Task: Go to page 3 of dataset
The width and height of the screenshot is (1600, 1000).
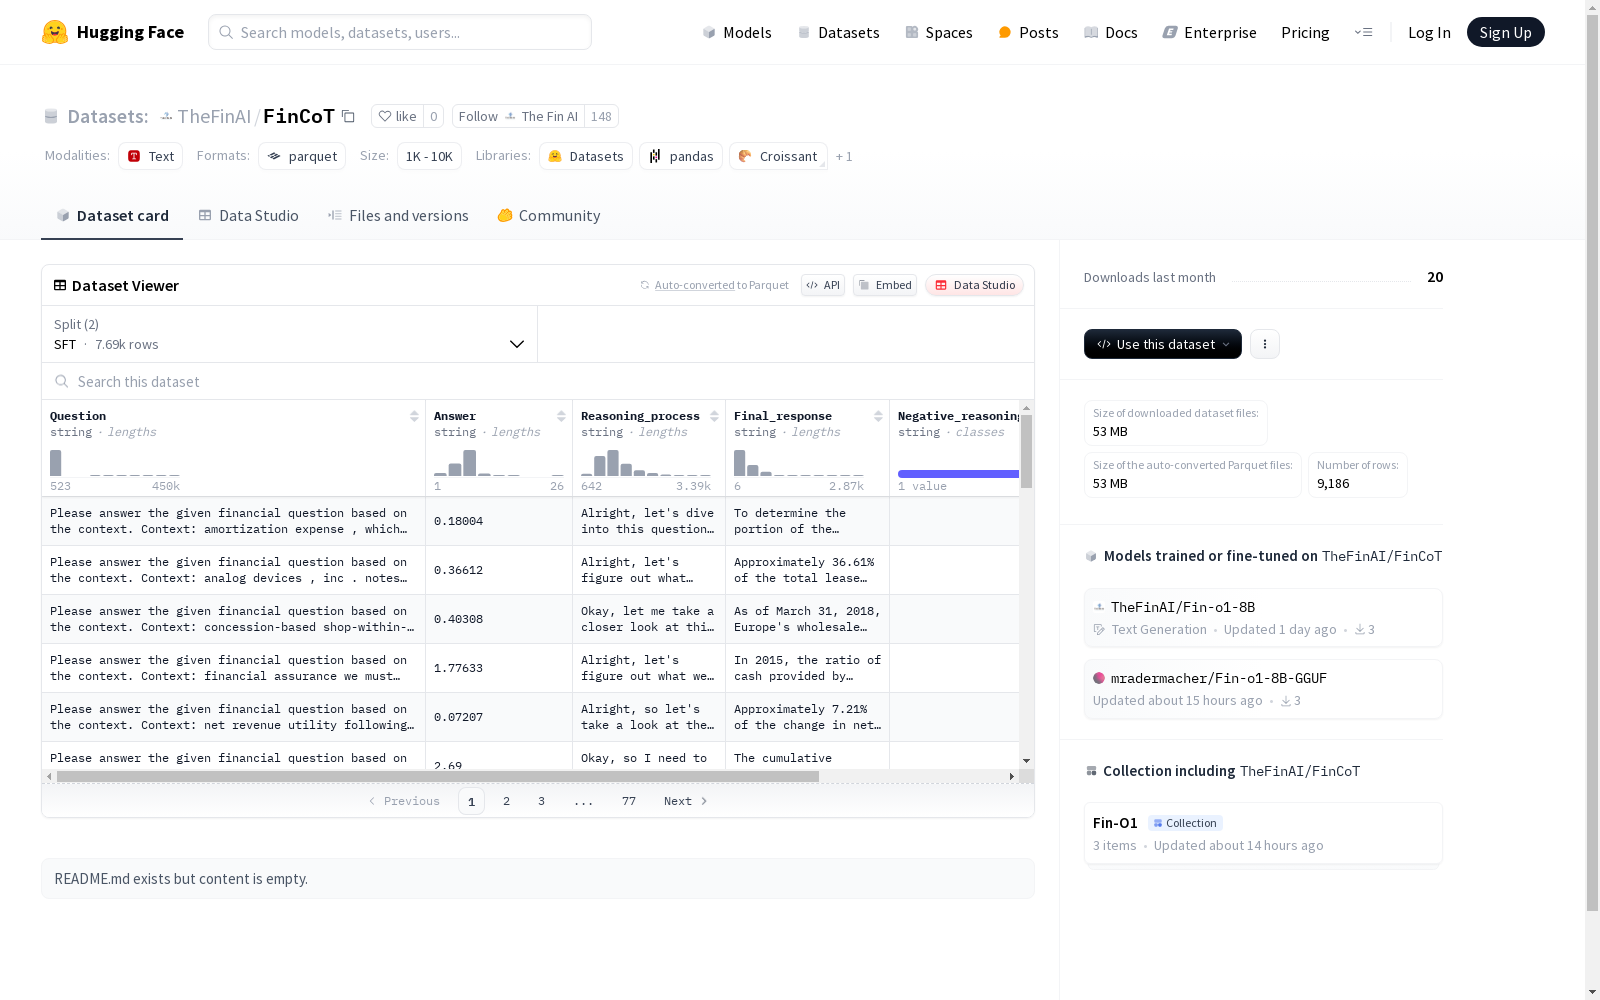Action: tap(542, 801)
